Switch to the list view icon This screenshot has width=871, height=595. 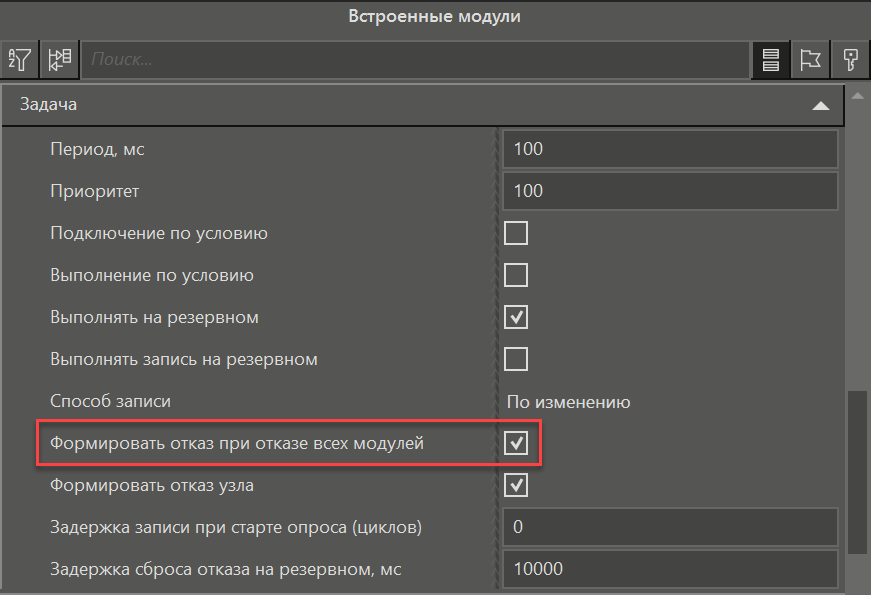[770, 59]
